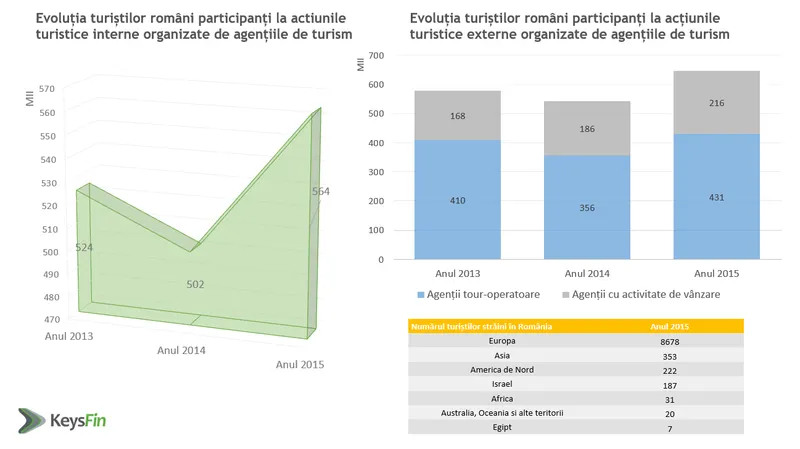Click the 356 value in the 2014 bar
The image size is (800, 449).
pos(587,208)
